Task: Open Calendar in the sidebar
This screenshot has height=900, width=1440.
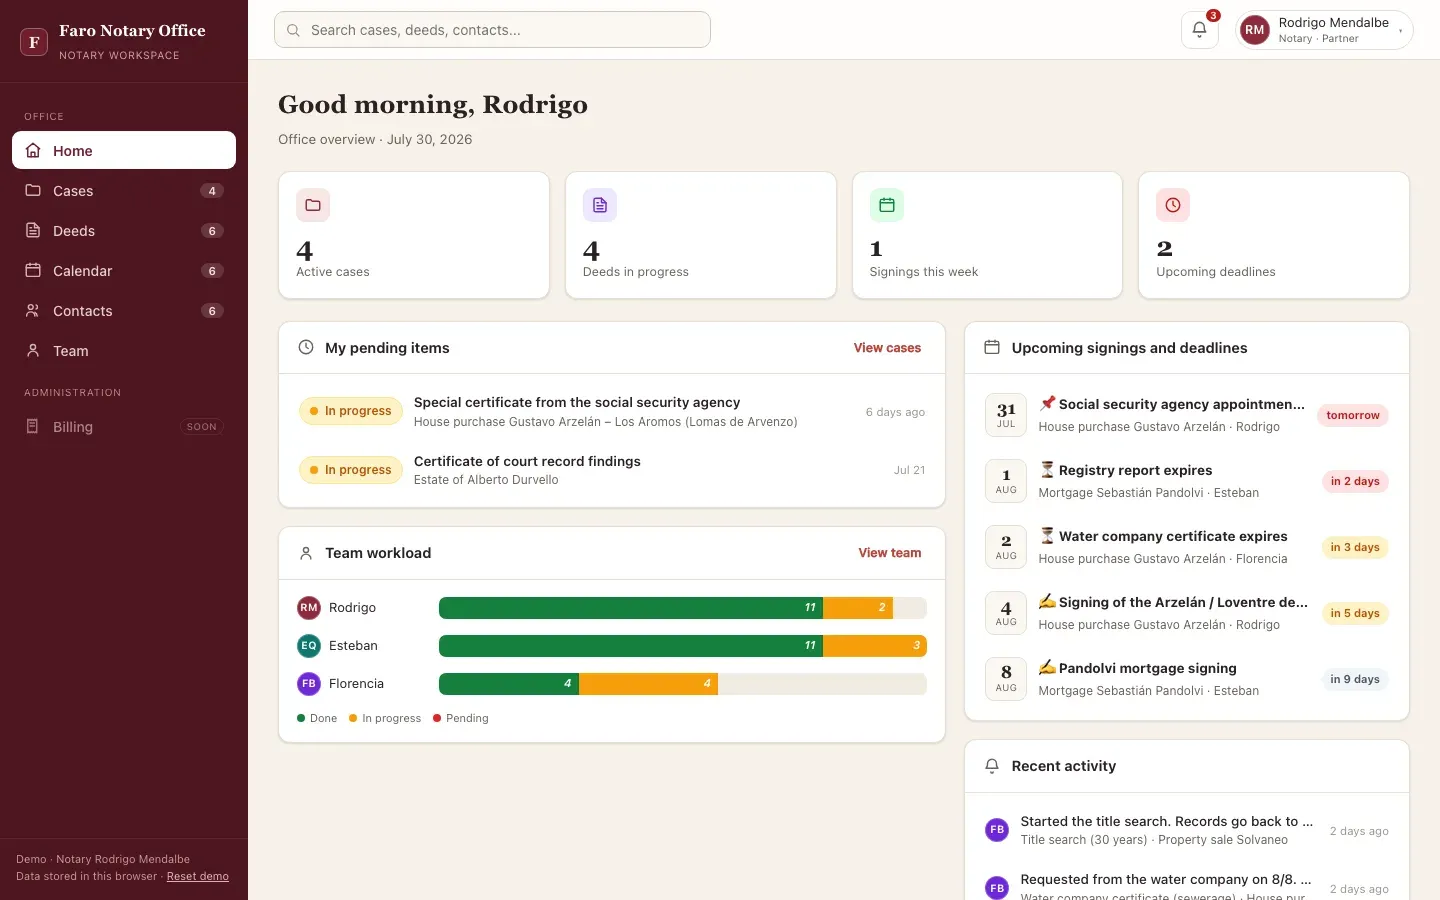Action: tap(124, 271)
